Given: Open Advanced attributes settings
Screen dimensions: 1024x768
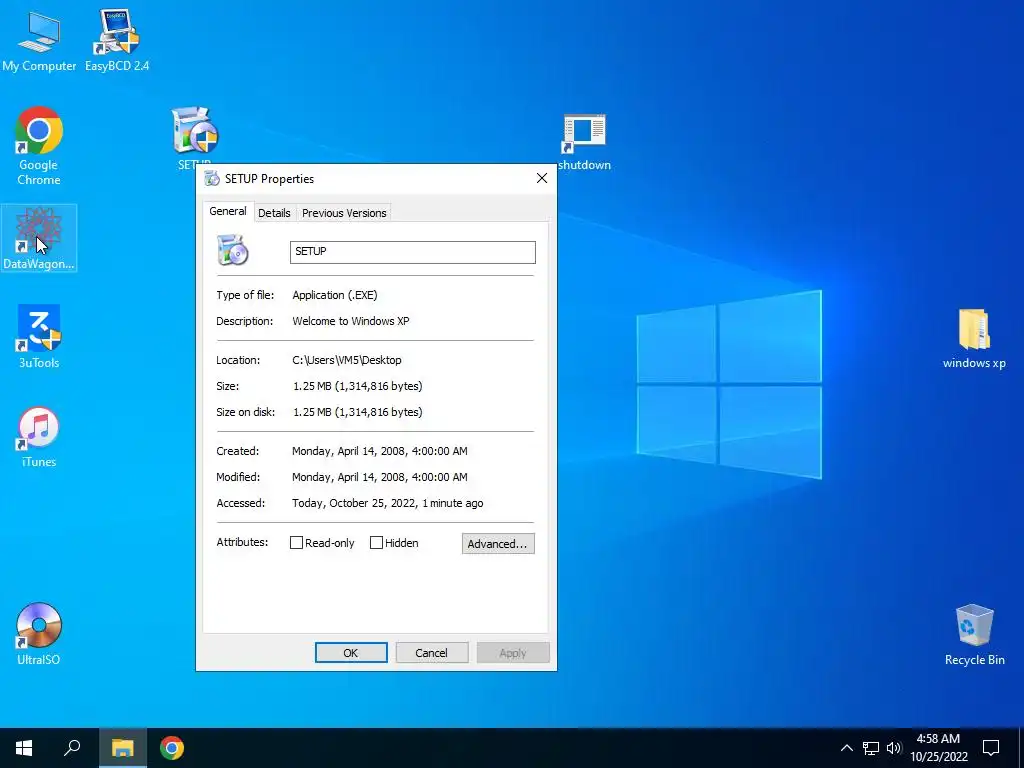Looking at the screenshot, I should point(498,543).
